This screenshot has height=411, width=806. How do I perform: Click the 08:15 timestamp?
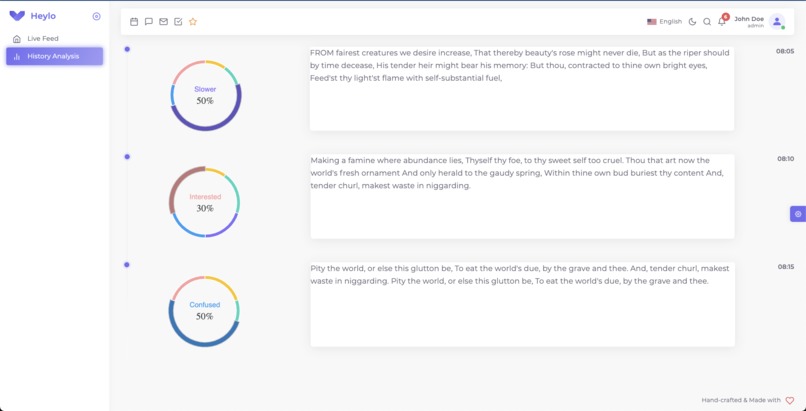[785, 267]
